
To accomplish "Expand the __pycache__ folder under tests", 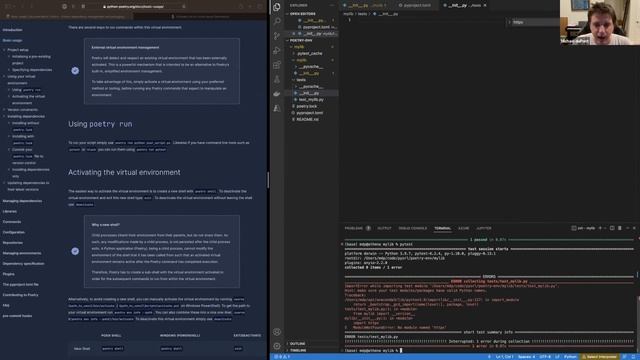I will pyautogui.click(x=310, y=87).
